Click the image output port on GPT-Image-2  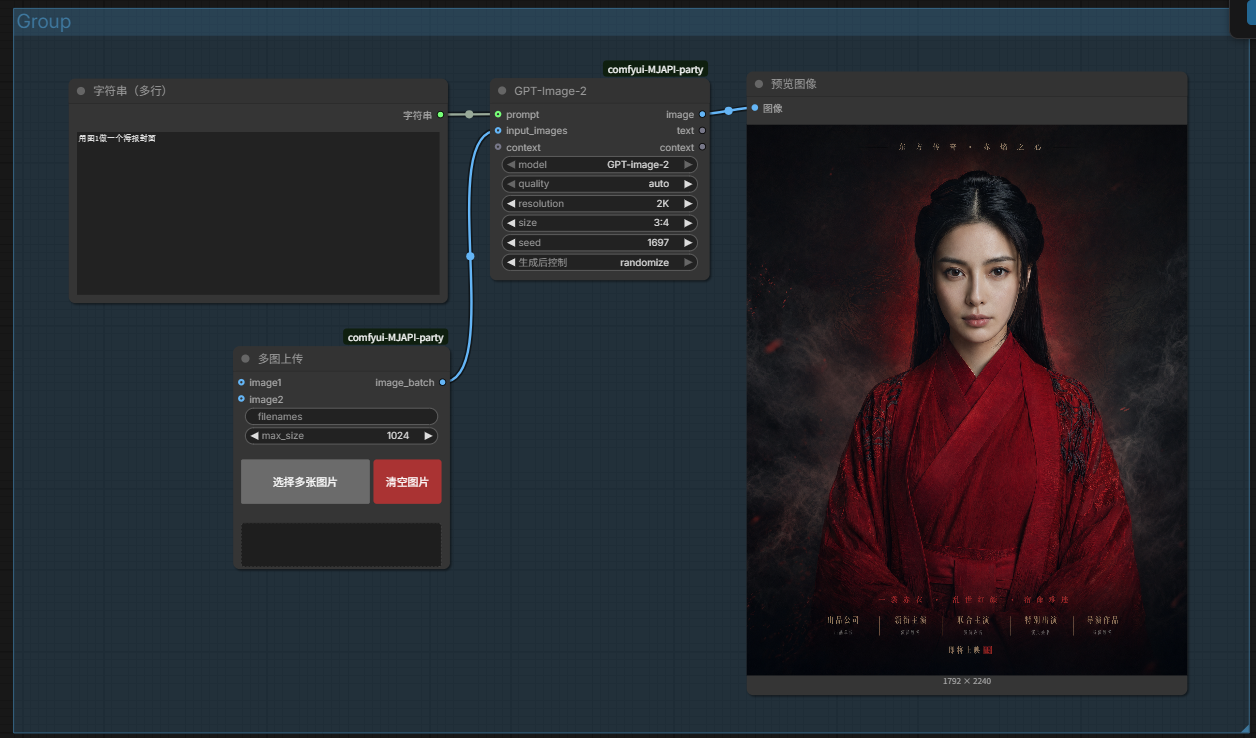(703, 115)
